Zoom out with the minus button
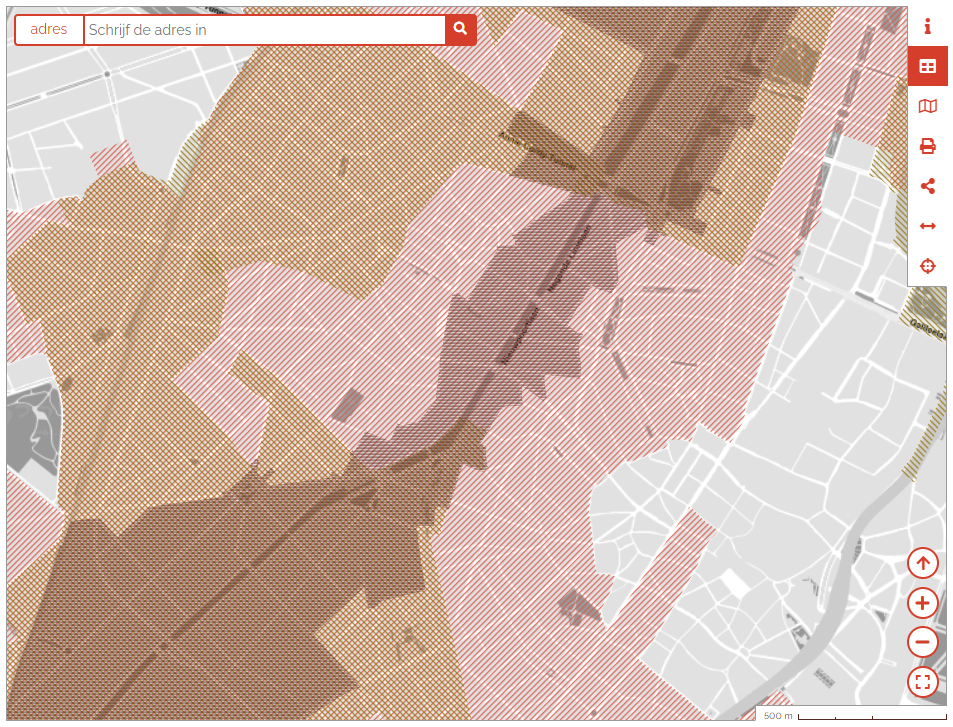This screenshot has width=953, height=727. pyautogui.click(x=922, y=642)
